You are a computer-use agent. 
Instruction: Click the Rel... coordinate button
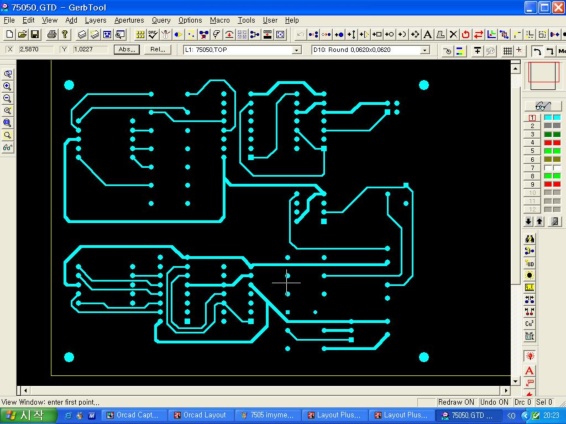[x=158, y=49]
